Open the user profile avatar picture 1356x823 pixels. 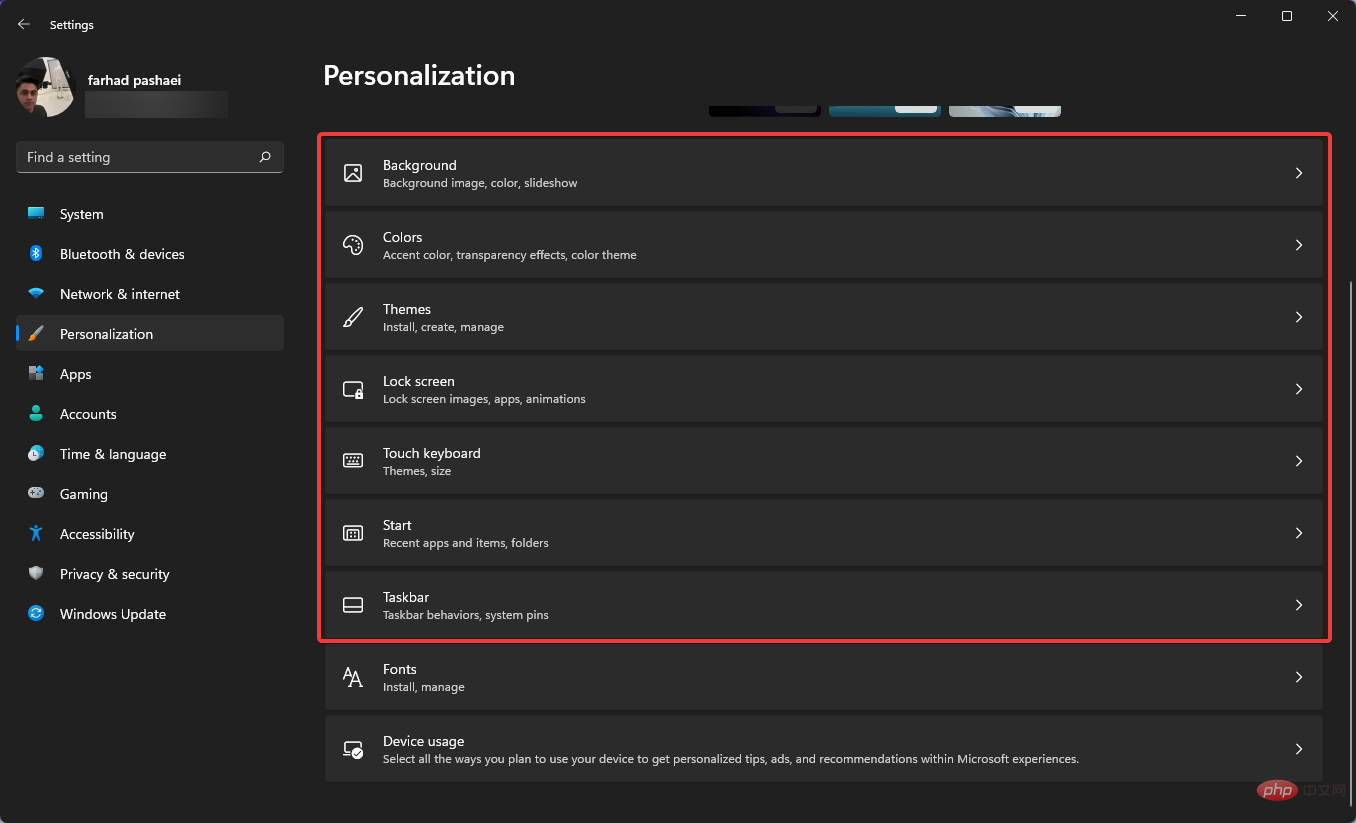46,87
